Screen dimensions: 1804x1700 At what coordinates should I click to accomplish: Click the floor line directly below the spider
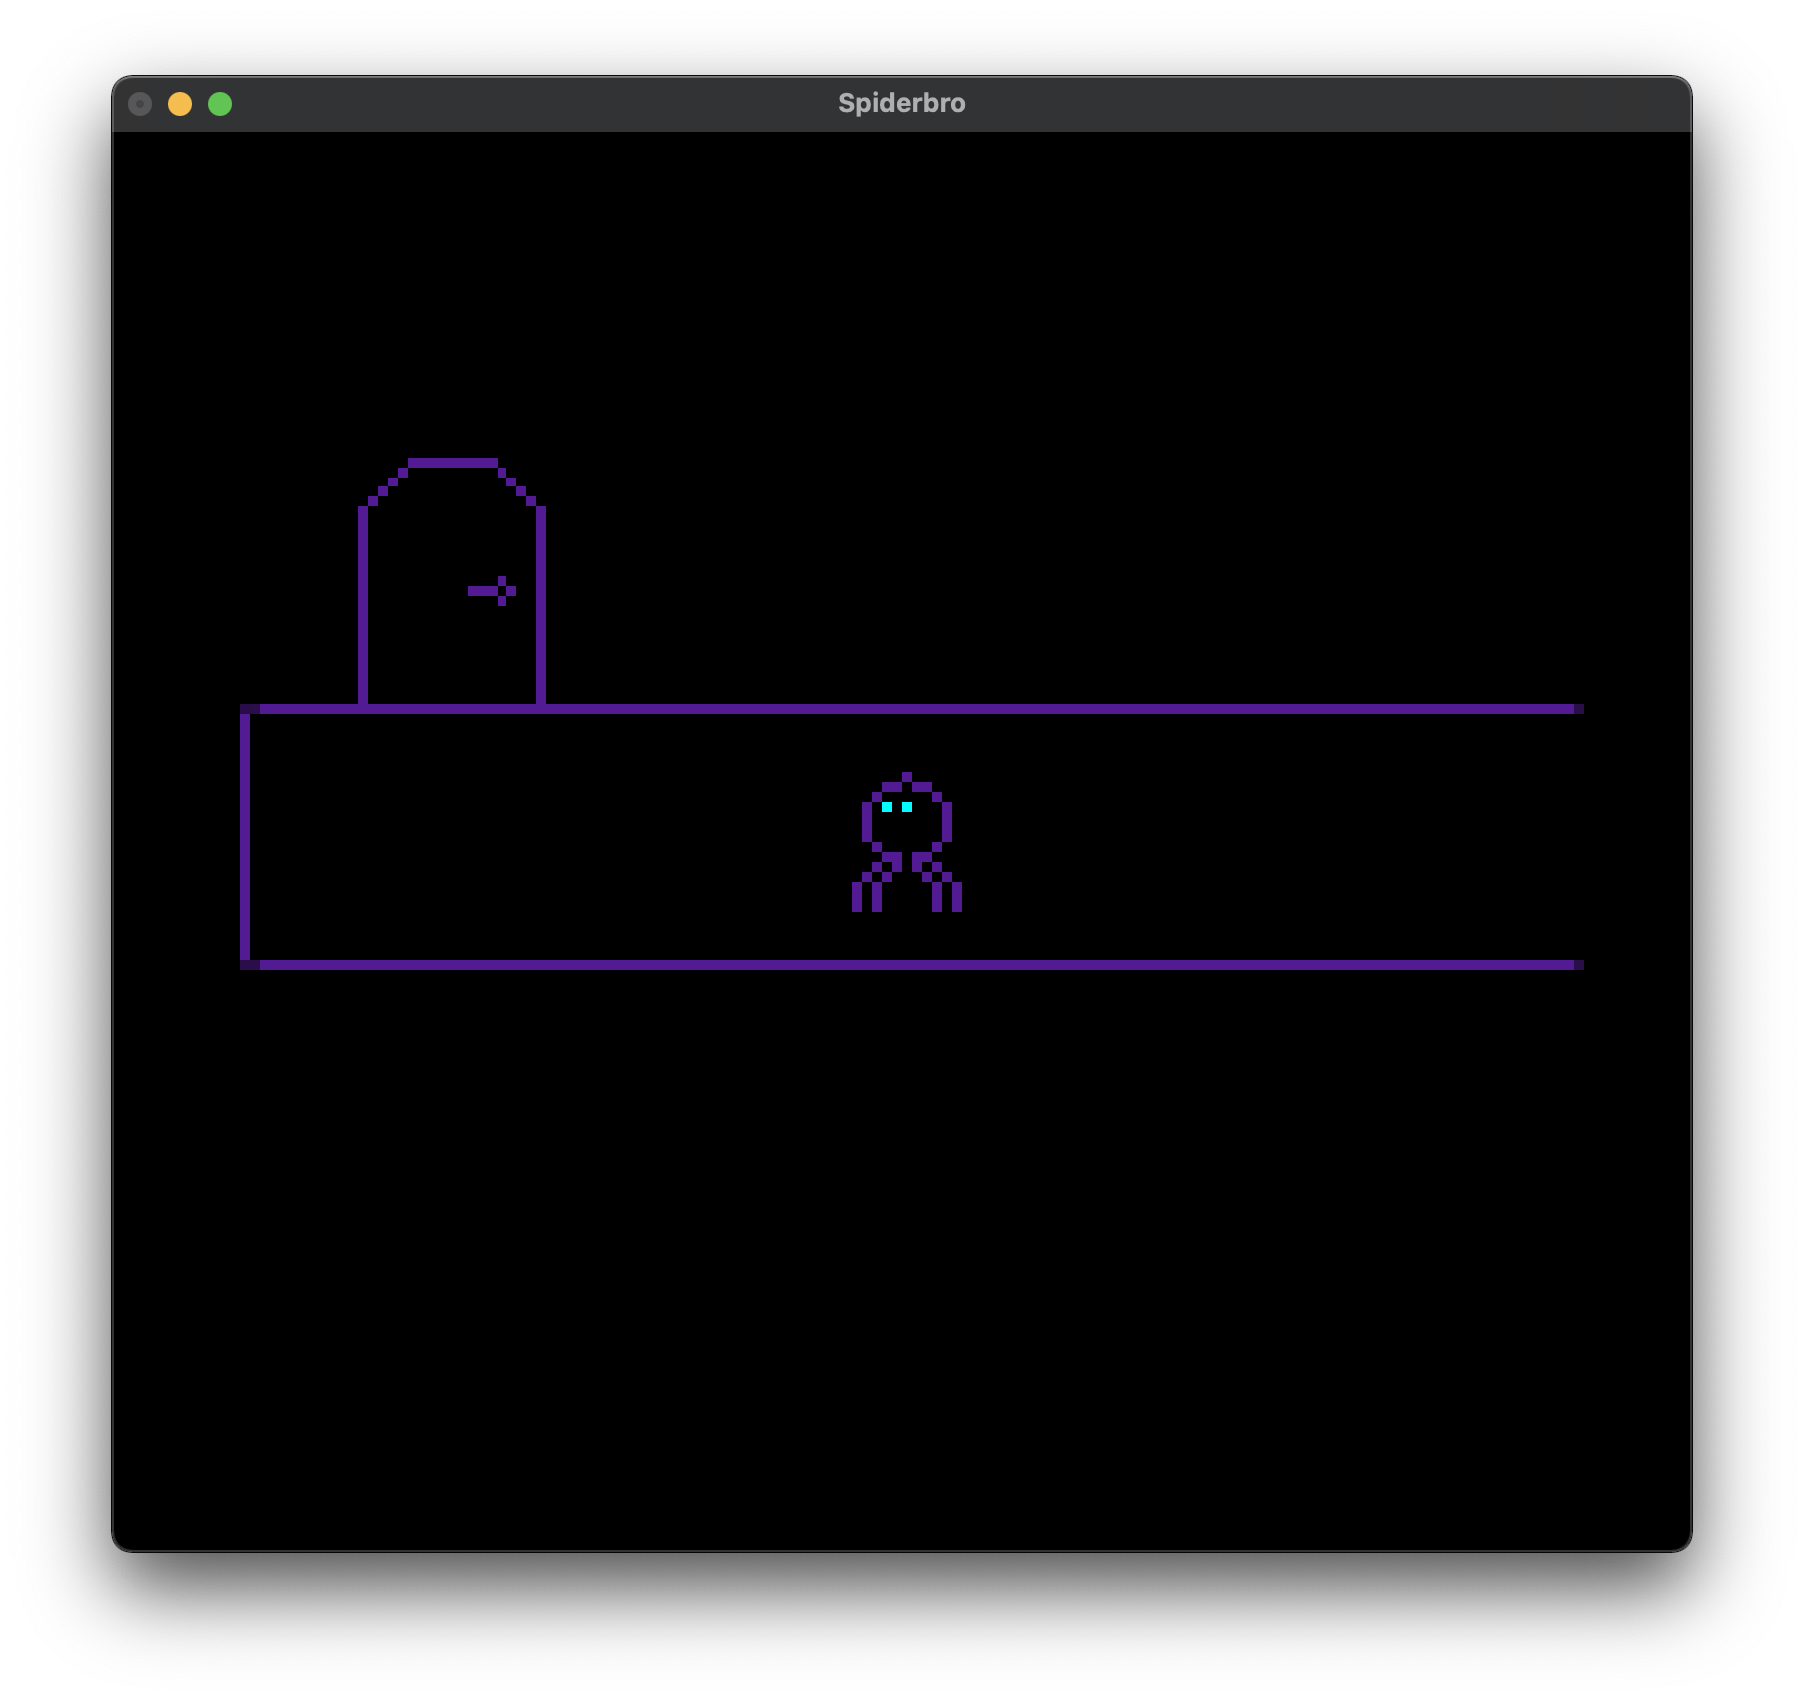click(x=907, y=965)
